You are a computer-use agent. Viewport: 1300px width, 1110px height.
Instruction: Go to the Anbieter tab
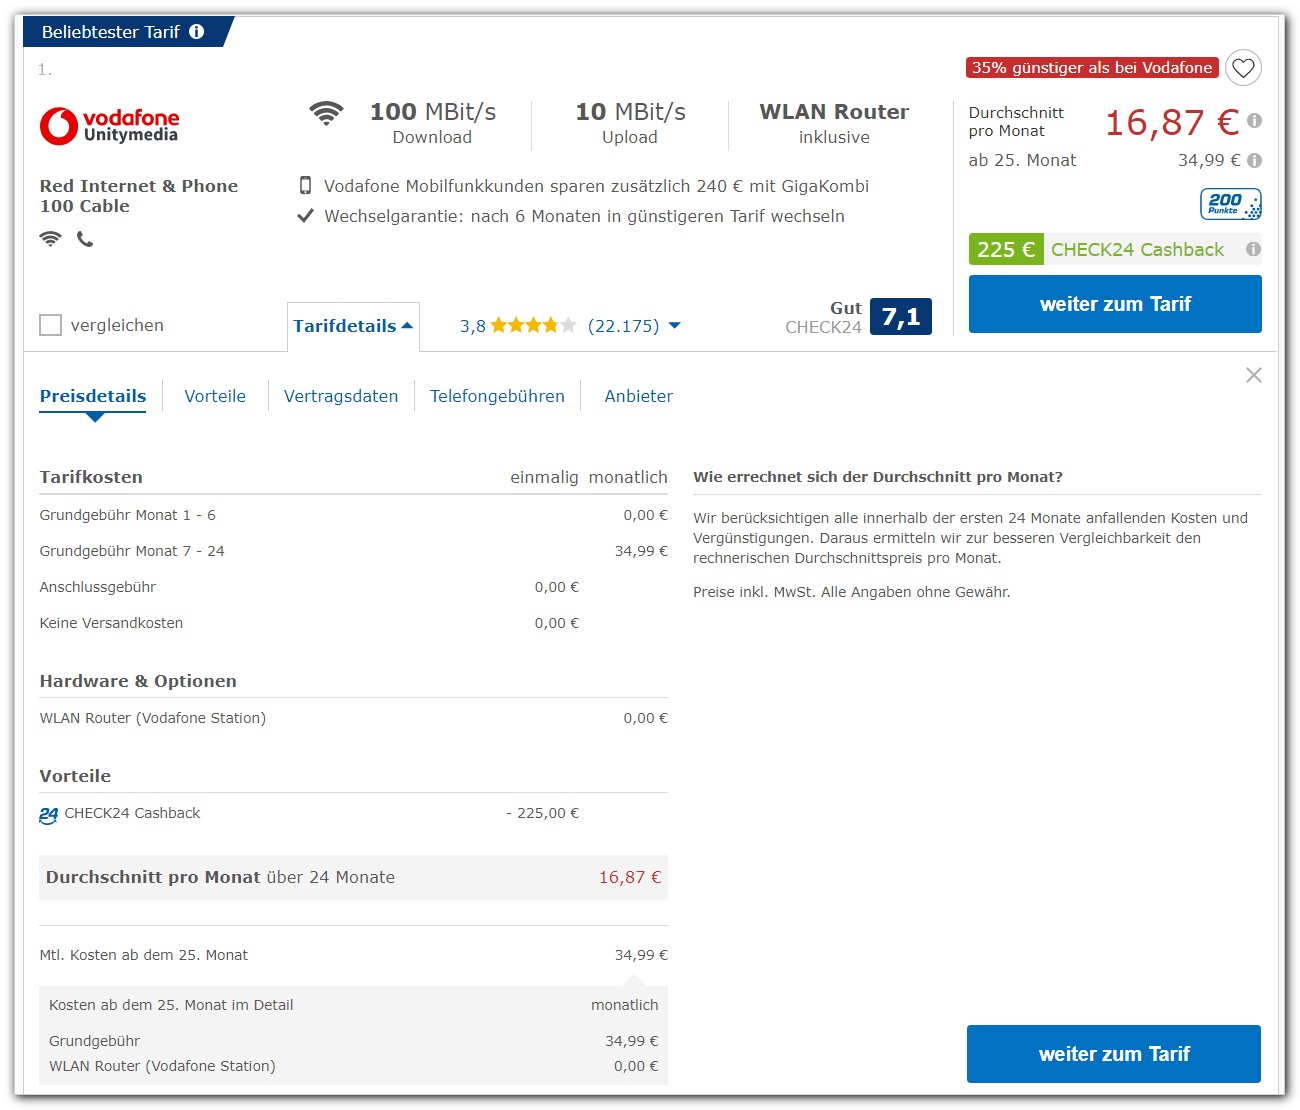[639, 396]
